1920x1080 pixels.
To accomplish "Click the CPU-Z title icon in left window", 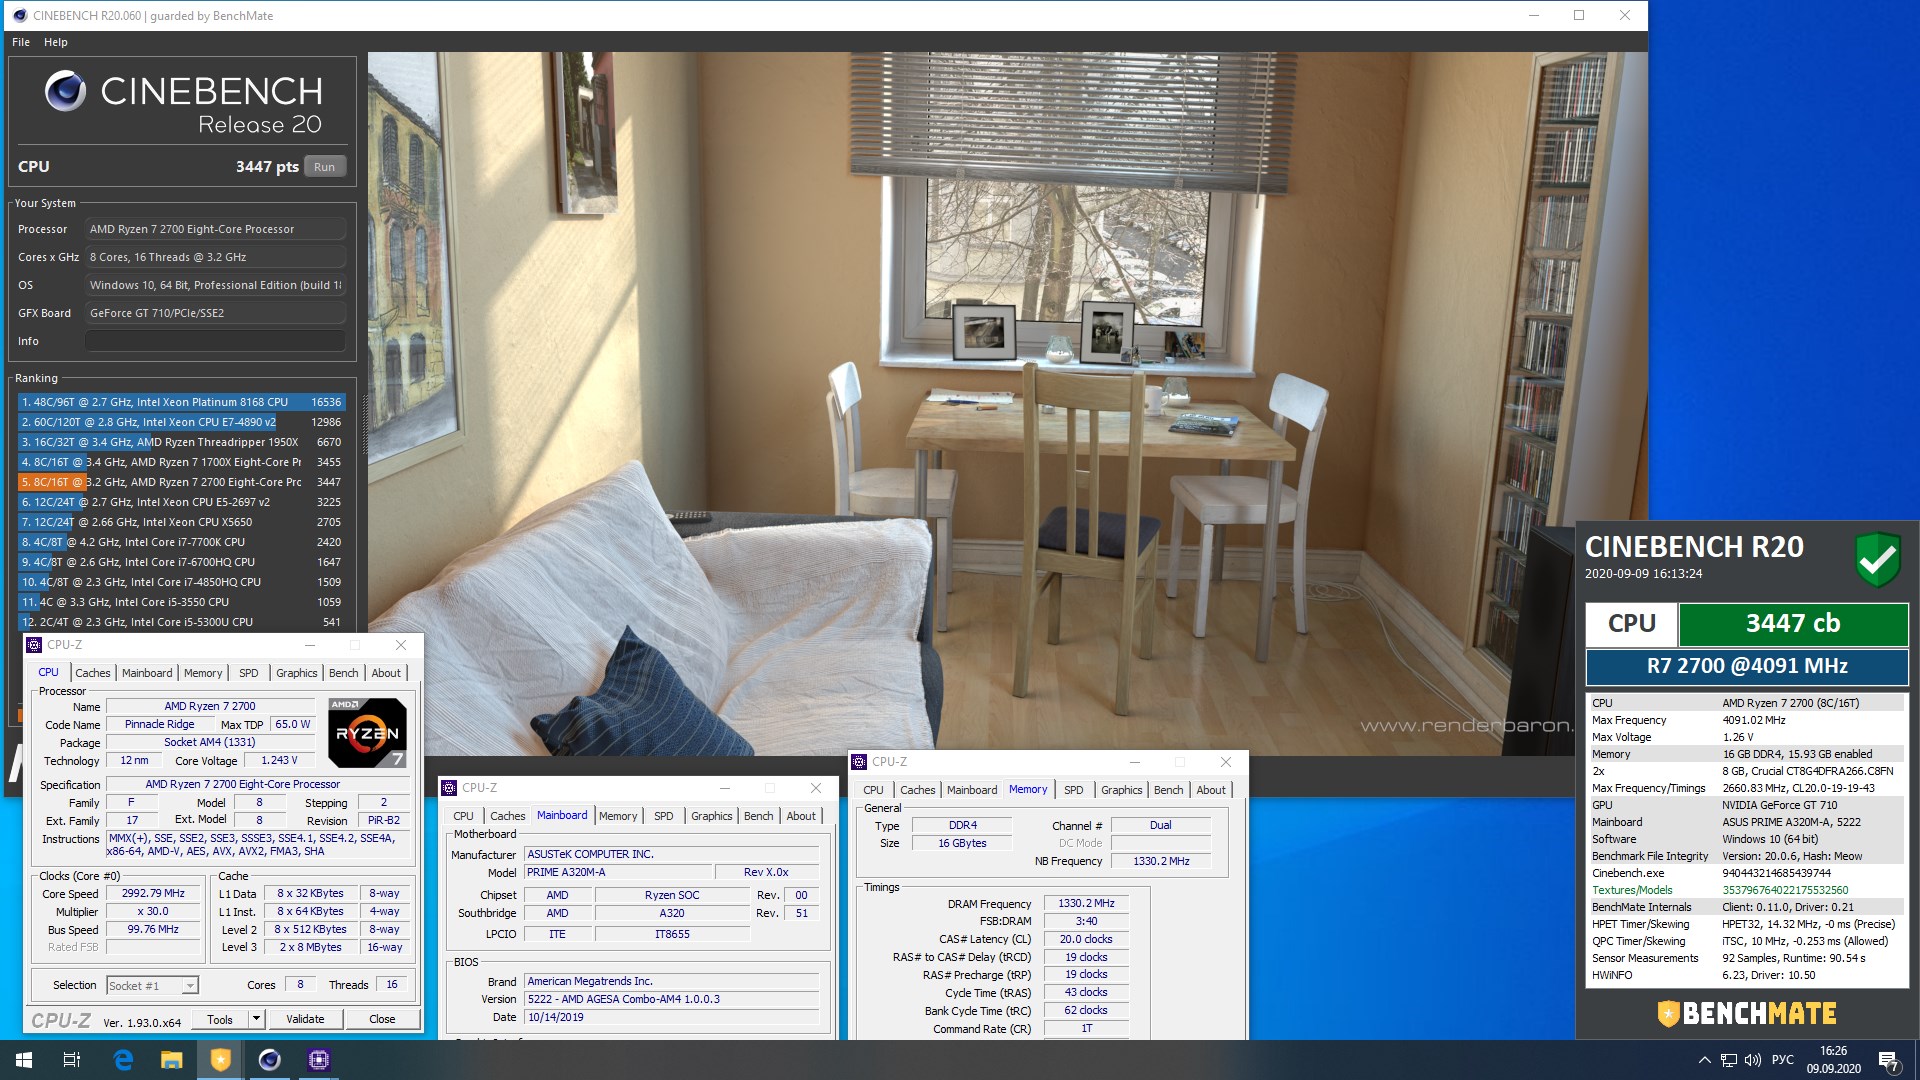I will click(34, 645).
